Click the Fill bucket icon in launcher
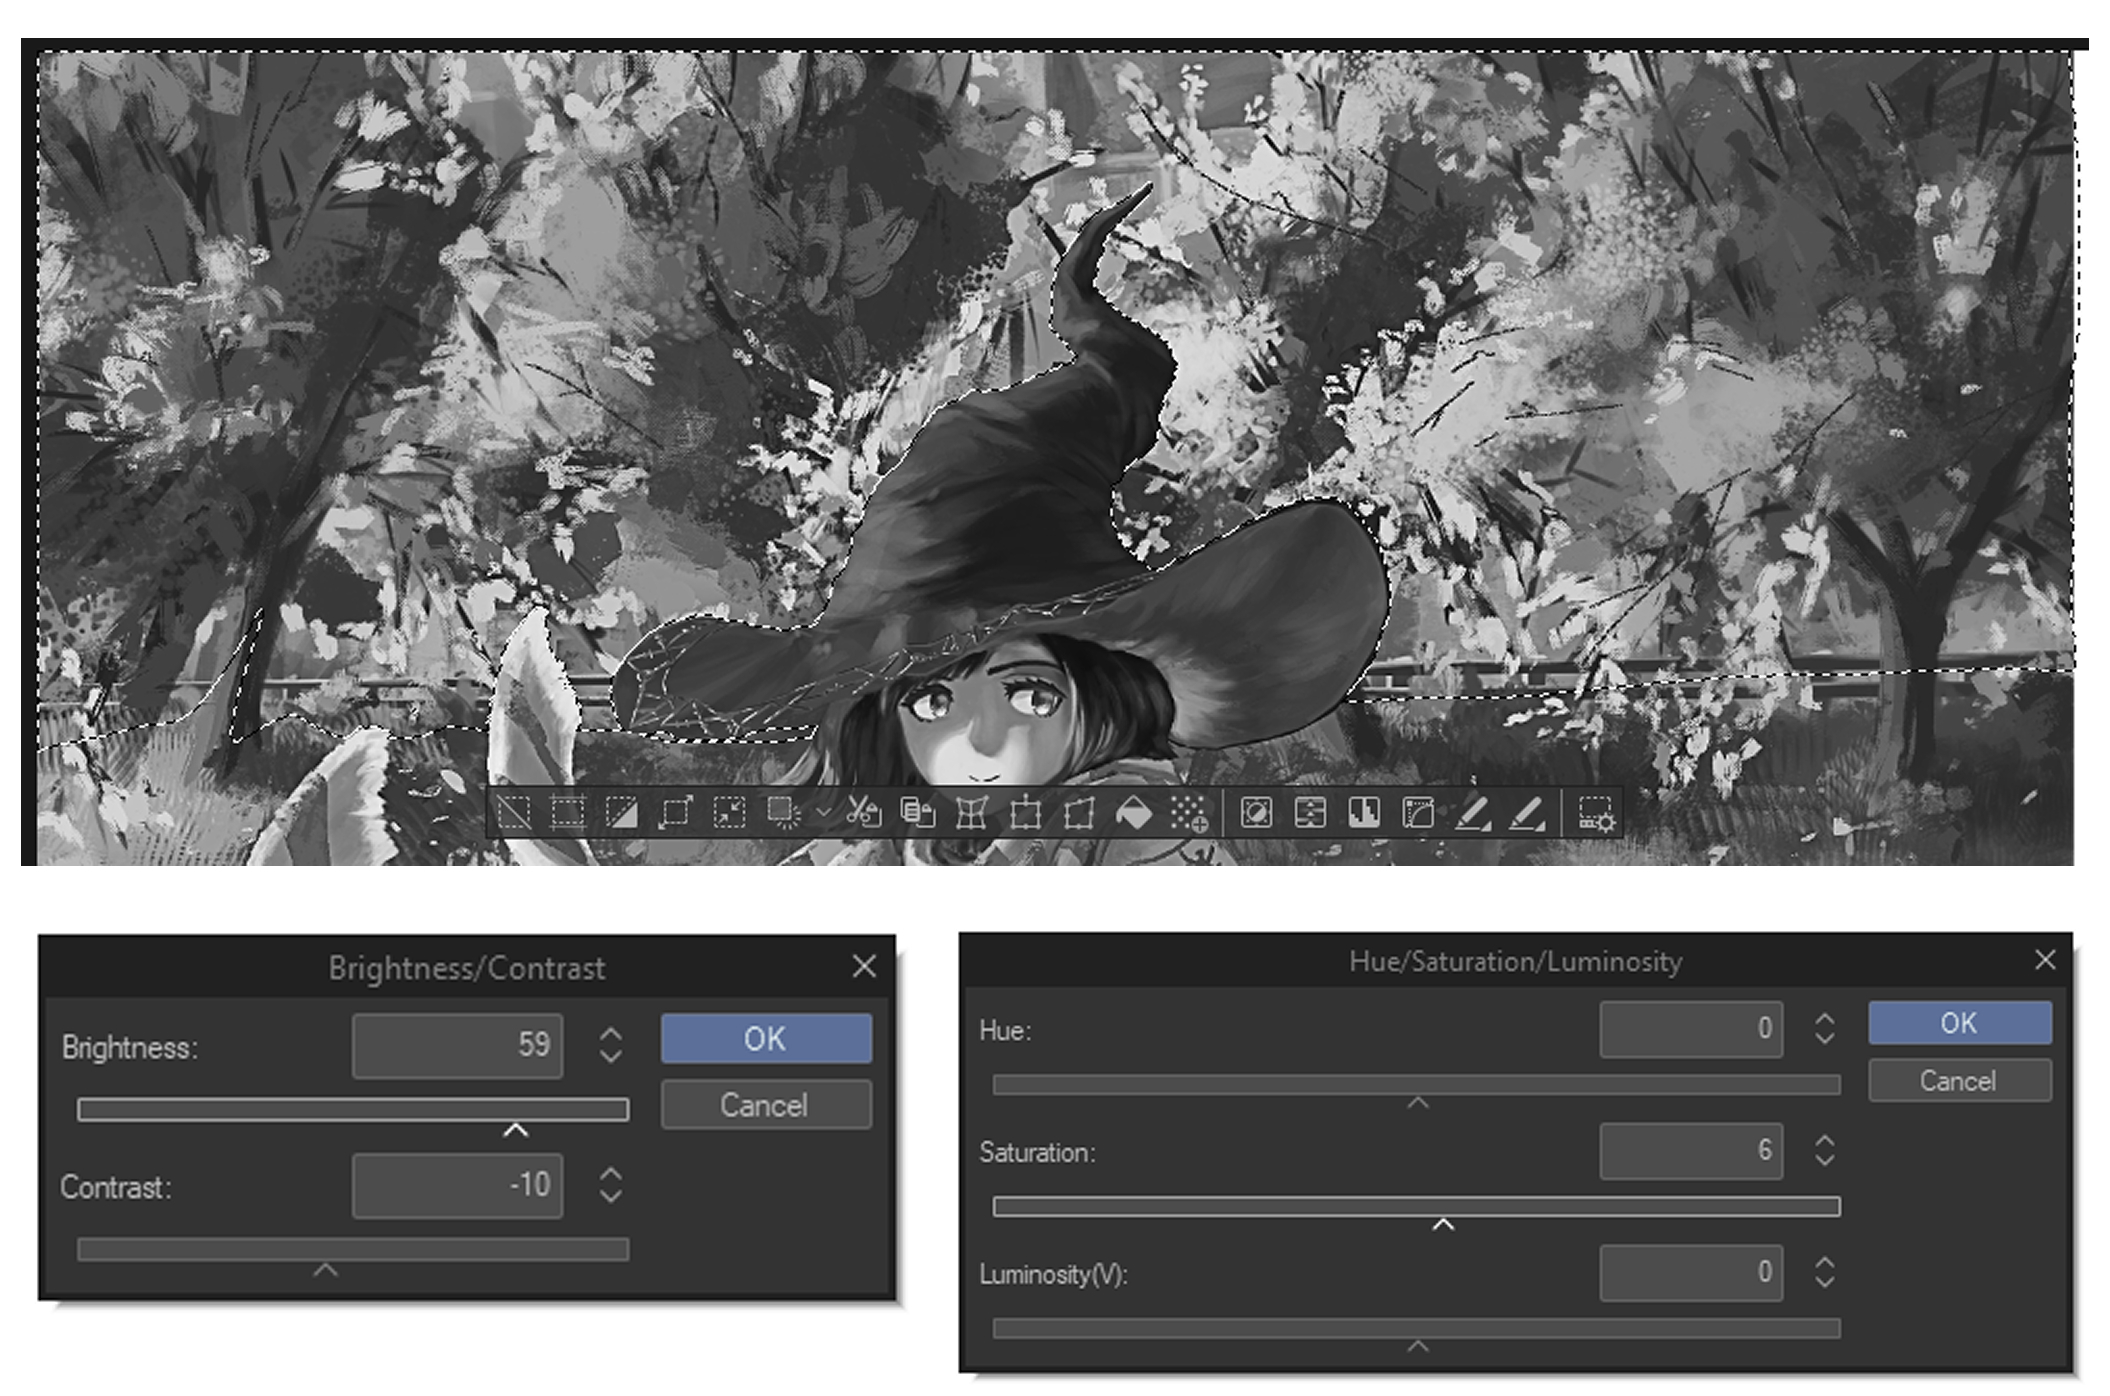Viewport: 2110px width, 1396px height. click(1133, 812)
